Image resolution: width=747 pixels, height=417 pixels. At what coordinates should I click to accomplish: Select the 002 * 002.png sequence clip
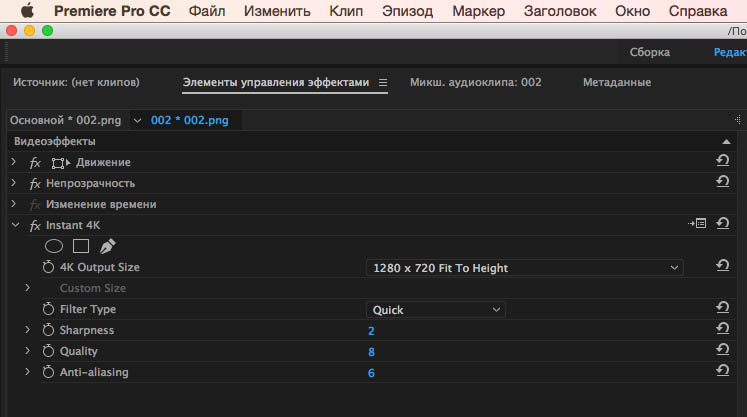click(x=190, y=120)
